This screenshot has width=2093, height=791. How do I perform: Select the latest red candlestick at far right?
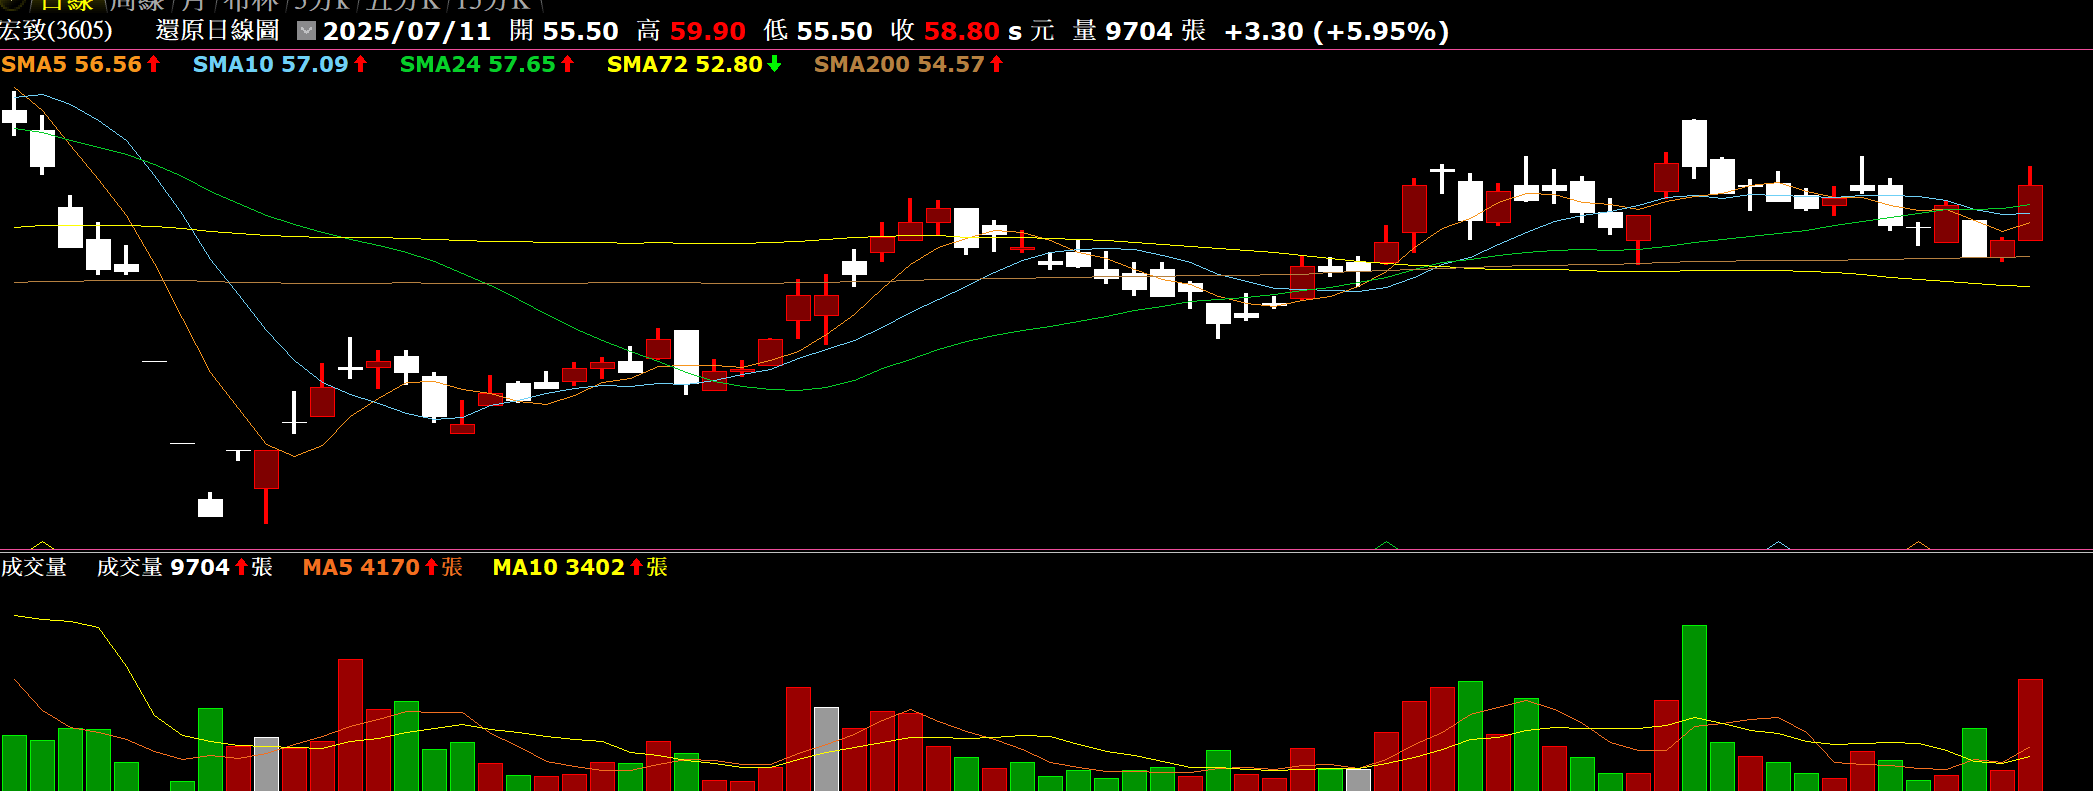(x=2030, y=212)
